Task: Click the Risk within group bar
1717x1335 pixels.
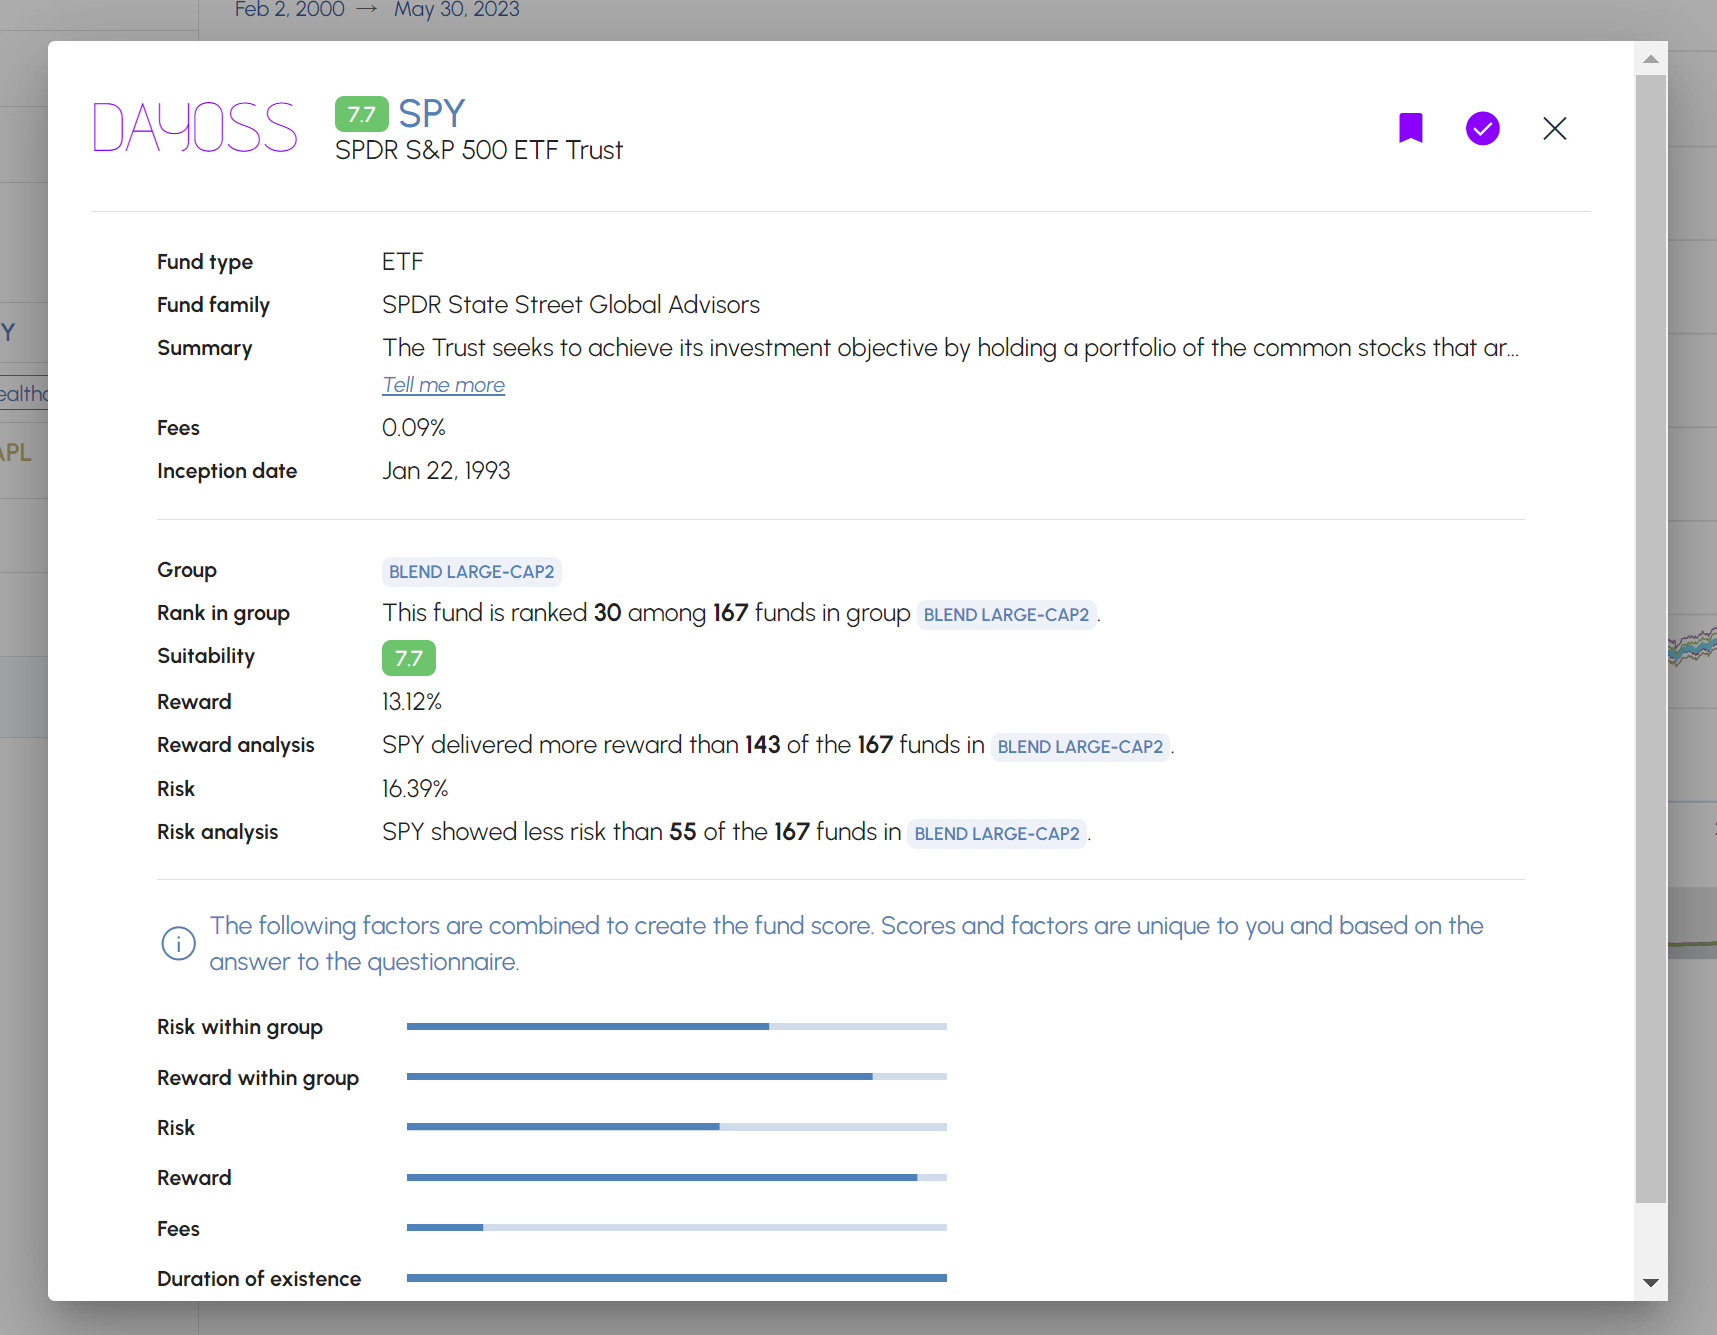Action: tap(676, 1027)
